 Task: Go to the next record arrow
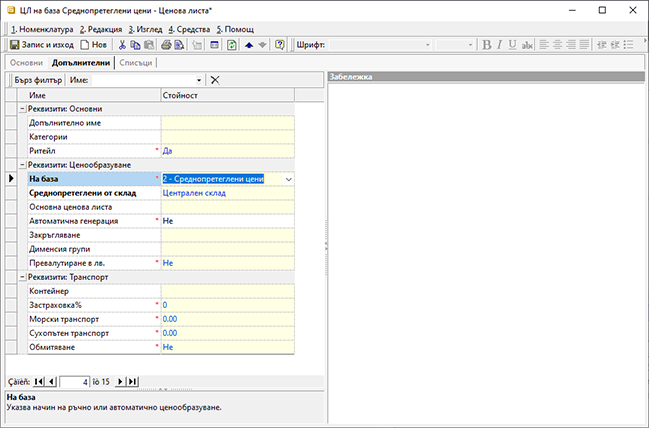click(121, 381)
